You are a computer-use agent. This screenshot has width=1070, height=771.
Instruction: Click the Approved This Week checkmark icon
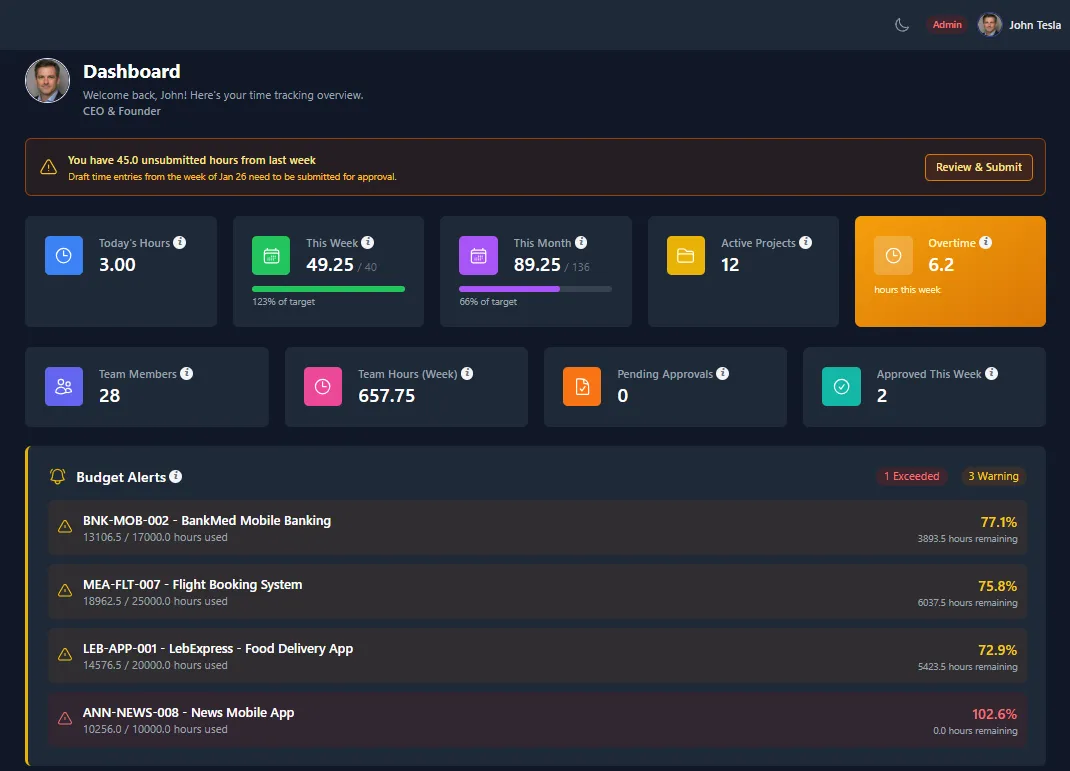click(x=841, y=386)
